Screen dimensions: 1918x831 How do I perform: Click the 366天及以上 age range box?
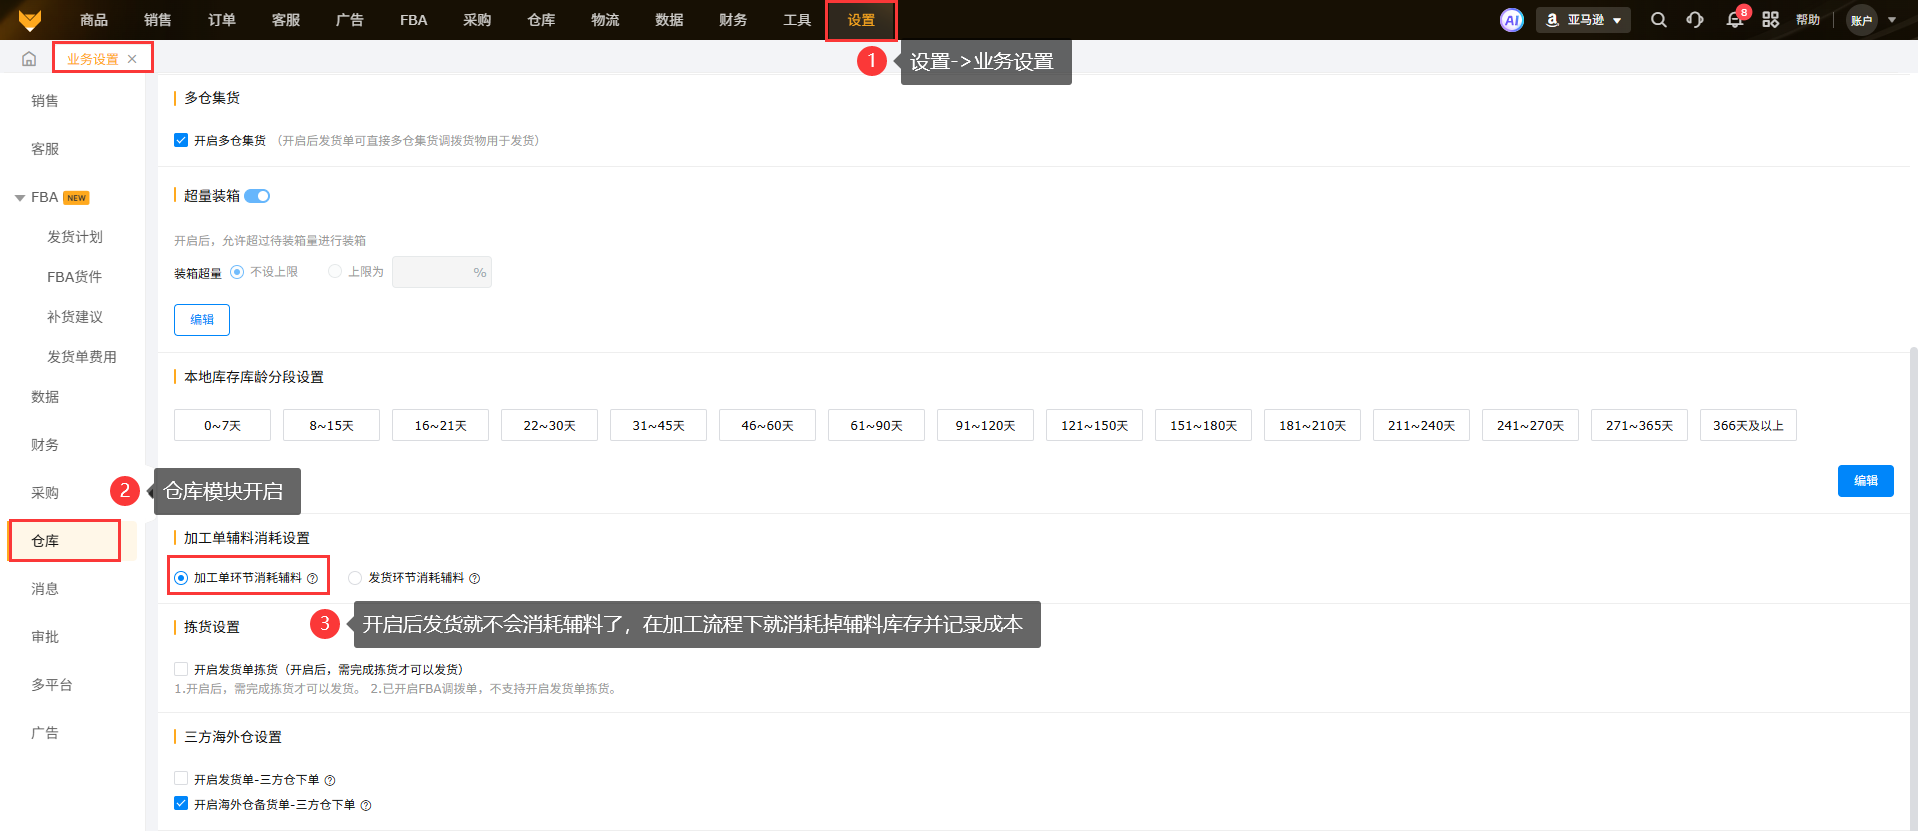tap(1748, 425)
